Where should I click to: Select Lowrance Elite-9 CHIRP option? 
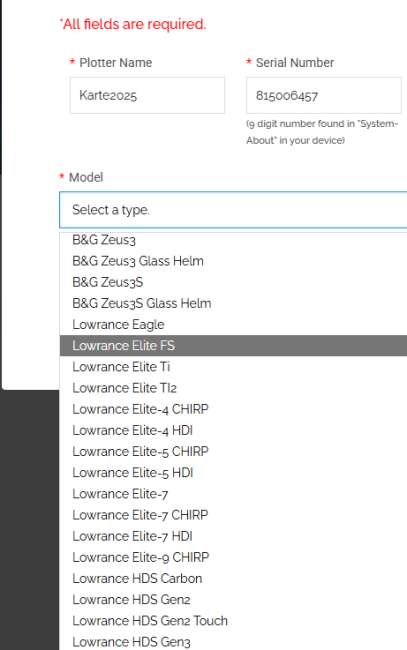click(233, 557)
